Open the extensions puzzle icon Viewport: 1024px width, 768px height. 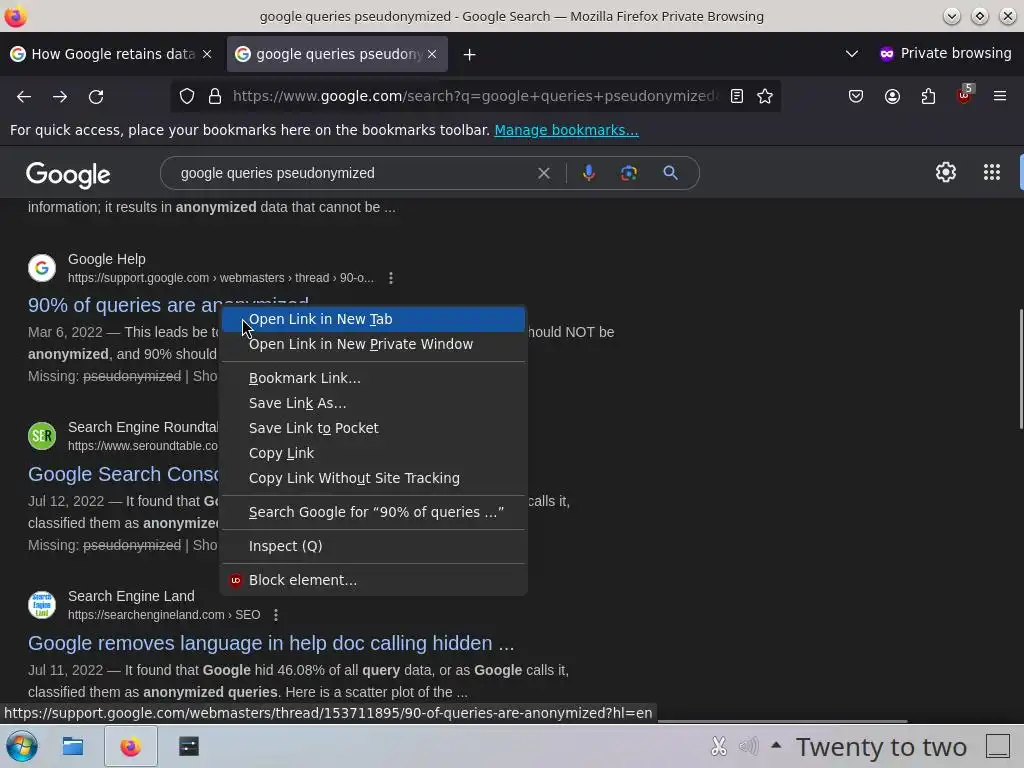pos(928,97)
